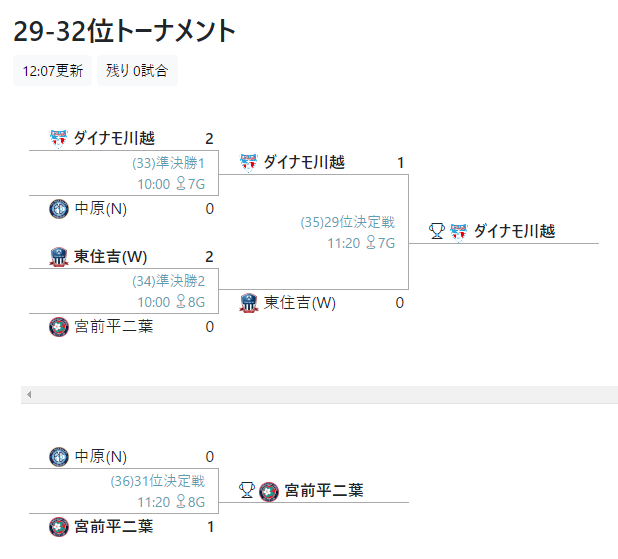Image resolution: width=618 pixels, height=559 pixels.
Task: Click the referee icon in match 33
Action: [181, 184]
